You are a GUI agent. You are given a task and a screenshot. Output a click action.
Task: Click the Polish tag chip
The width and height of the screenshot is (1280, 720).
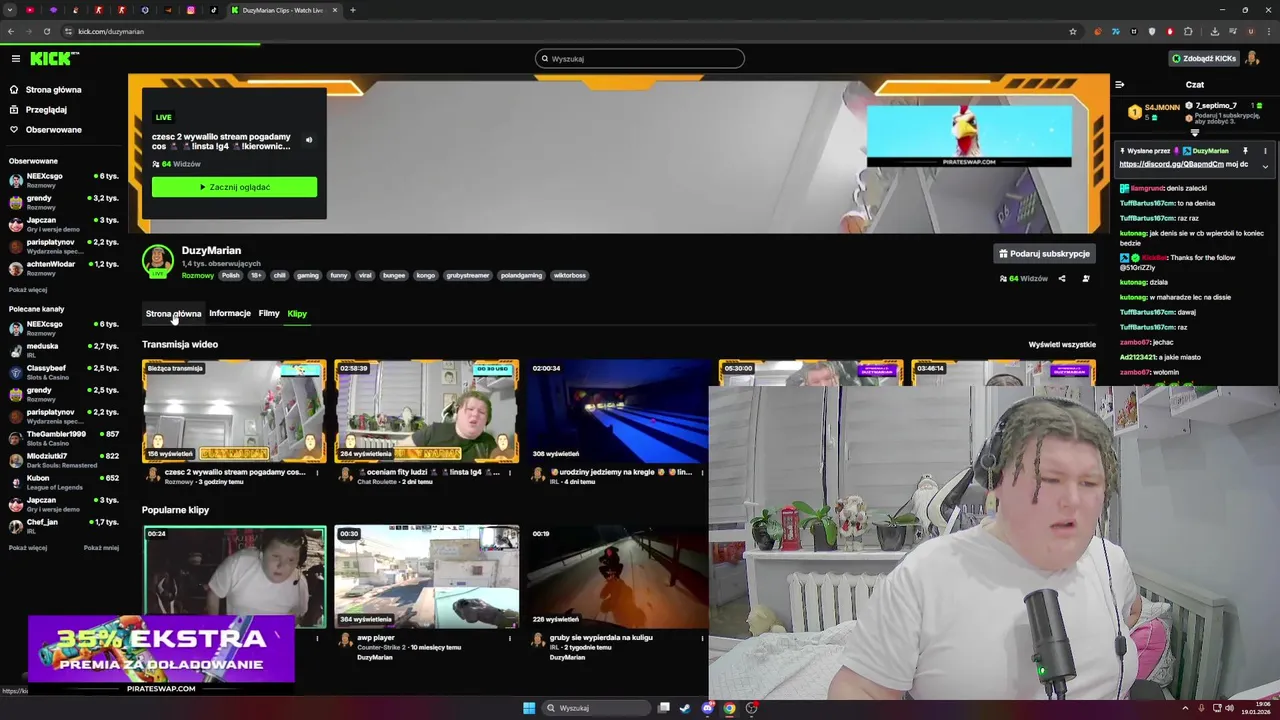231,276
